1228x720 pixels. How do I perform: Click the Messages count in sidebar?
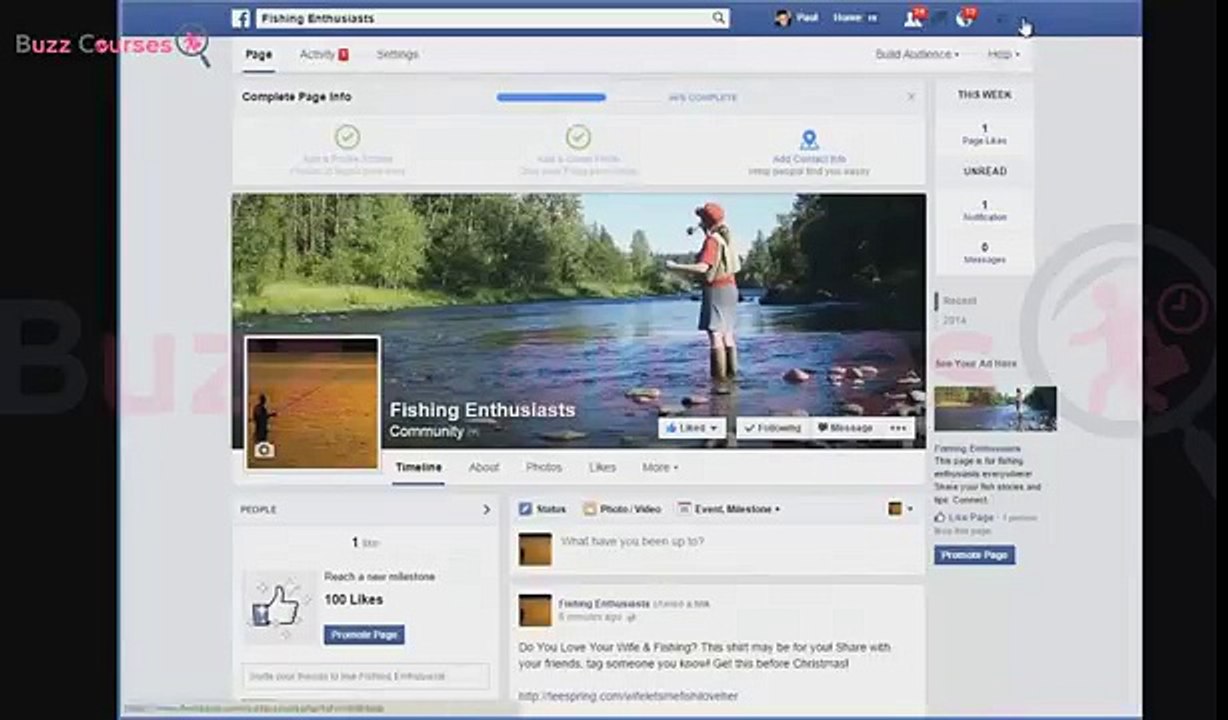coord(984,253)
